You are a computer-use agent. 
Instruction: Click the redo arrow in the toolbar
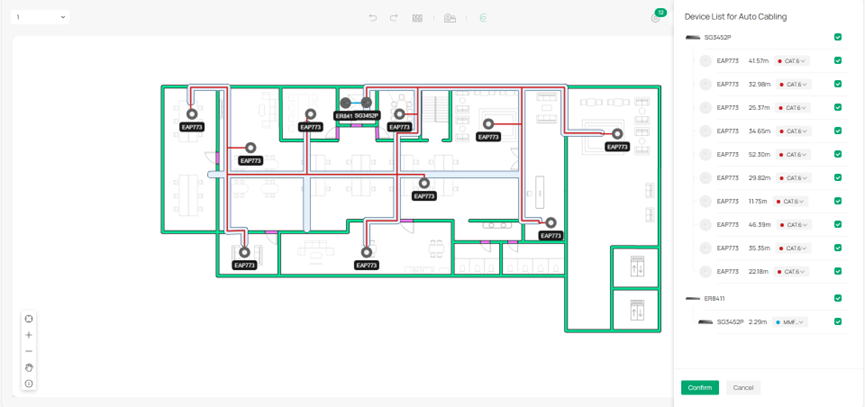(394, 18)
